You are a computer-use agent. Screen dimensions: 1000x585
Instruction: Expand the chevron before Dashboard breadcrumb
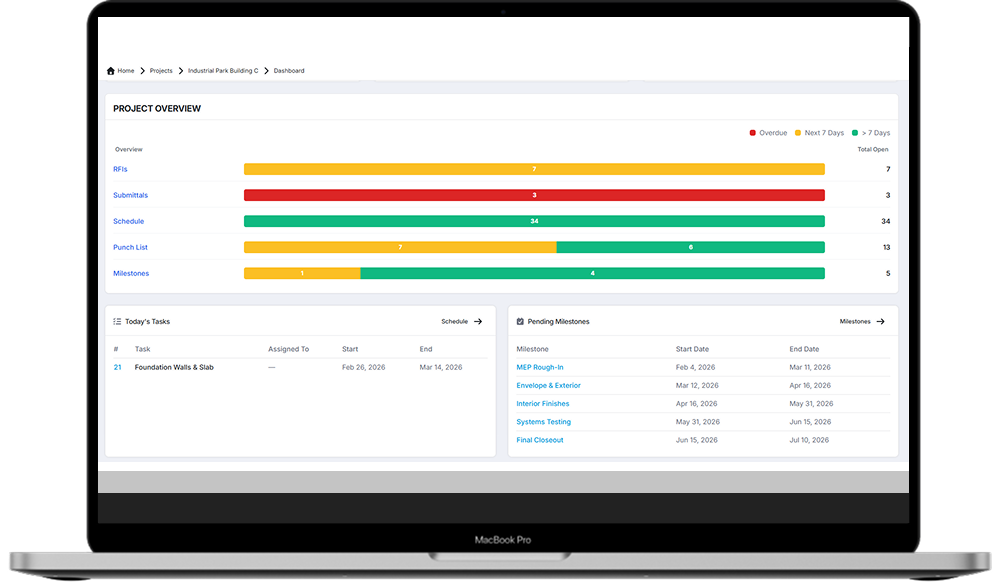266,70
